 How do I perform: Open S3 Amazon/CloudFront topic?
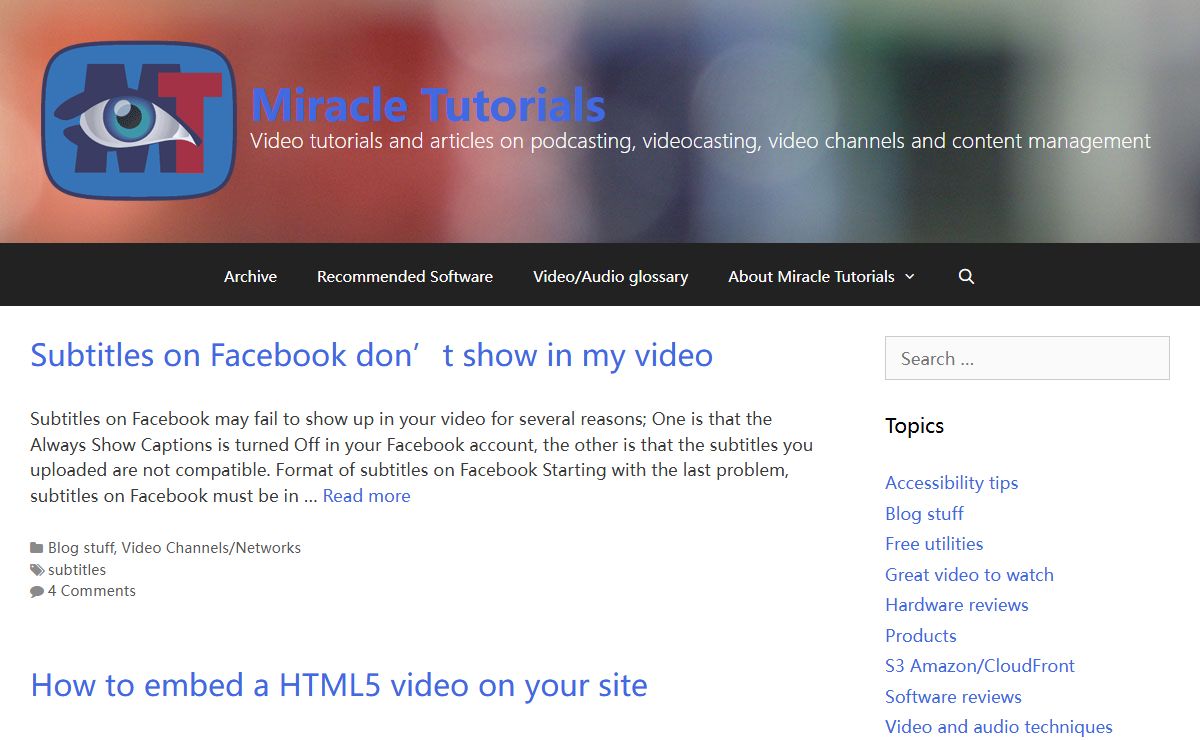click(x=980, y=666)
